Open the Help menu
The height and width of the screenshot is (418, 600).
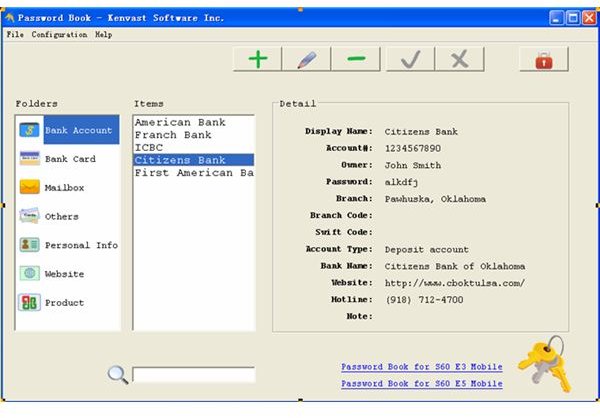104,34
